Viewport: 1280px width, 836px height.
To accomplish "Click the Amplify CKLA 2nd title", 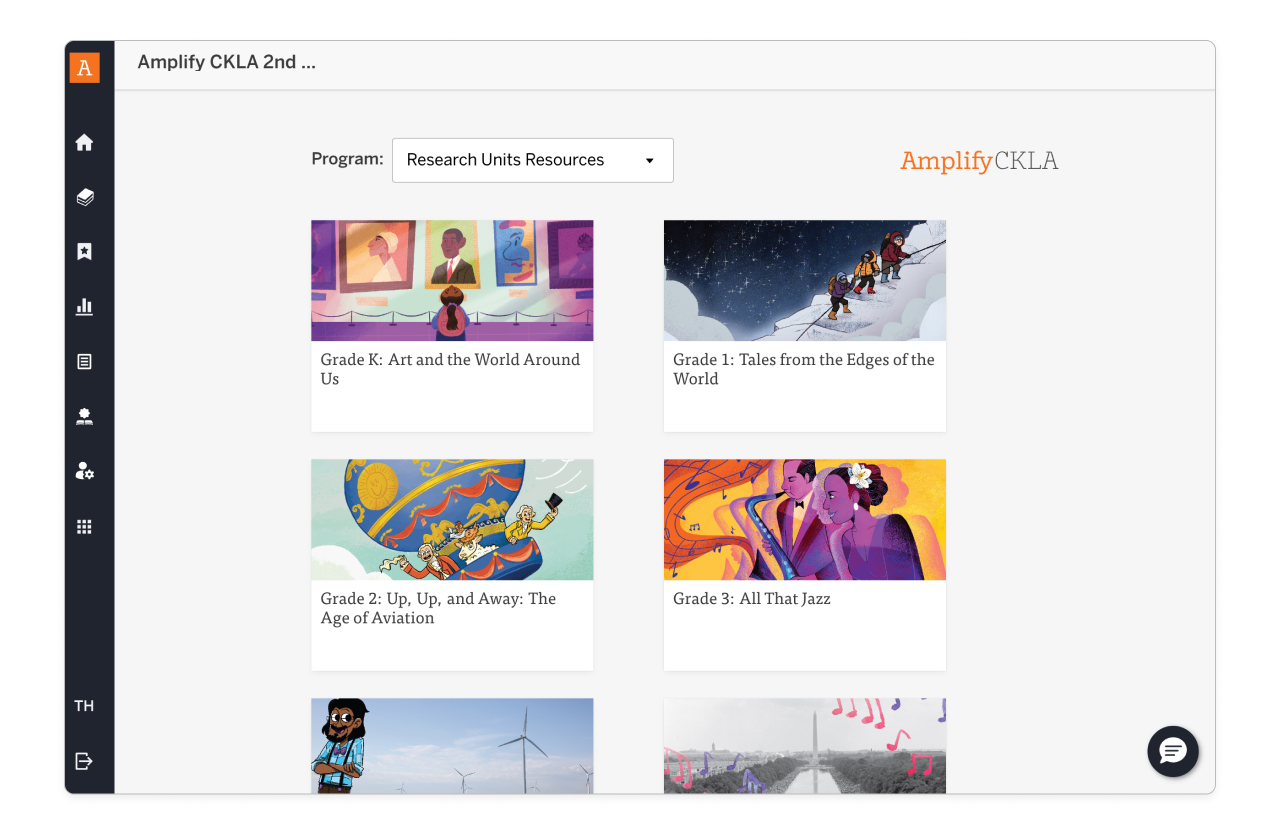I will [226, 61].
